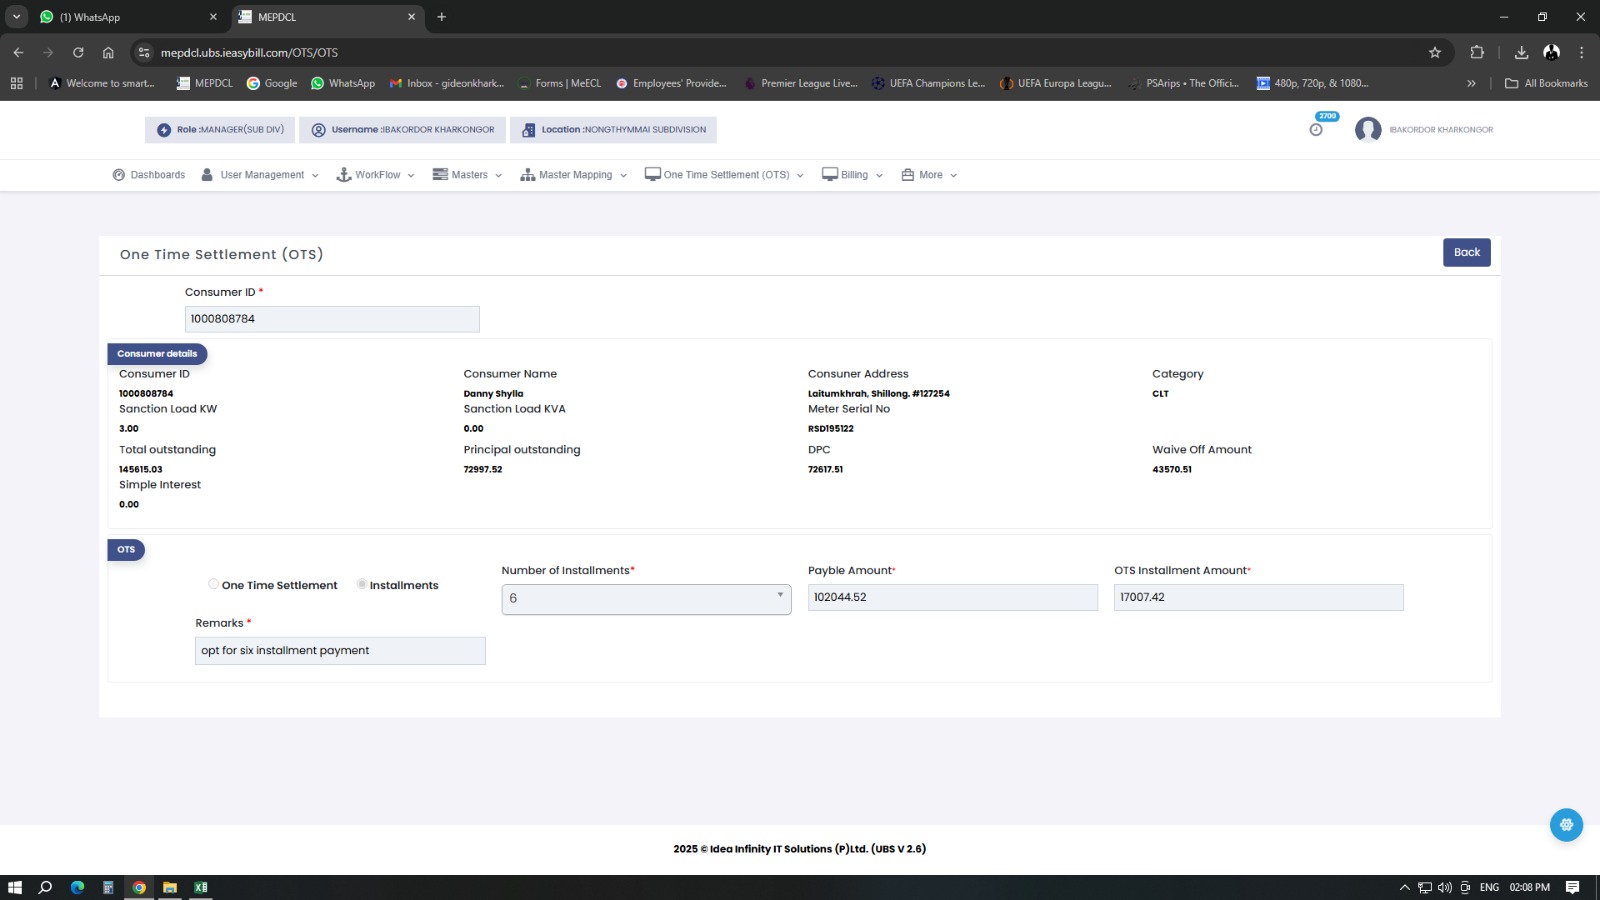Screen dimensions: 1600x900
Task: Click the blue settings gear floating button
Action: tap(1566, 825)
